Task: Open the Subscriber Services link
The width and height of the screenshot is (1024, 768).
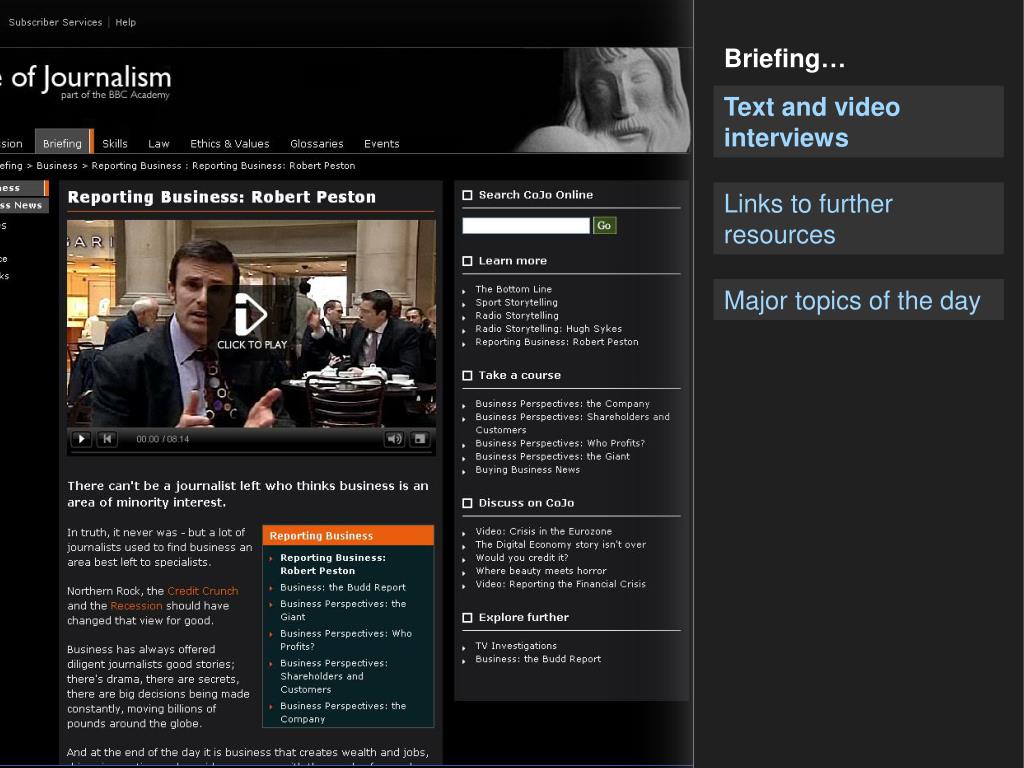Action: 56,22
